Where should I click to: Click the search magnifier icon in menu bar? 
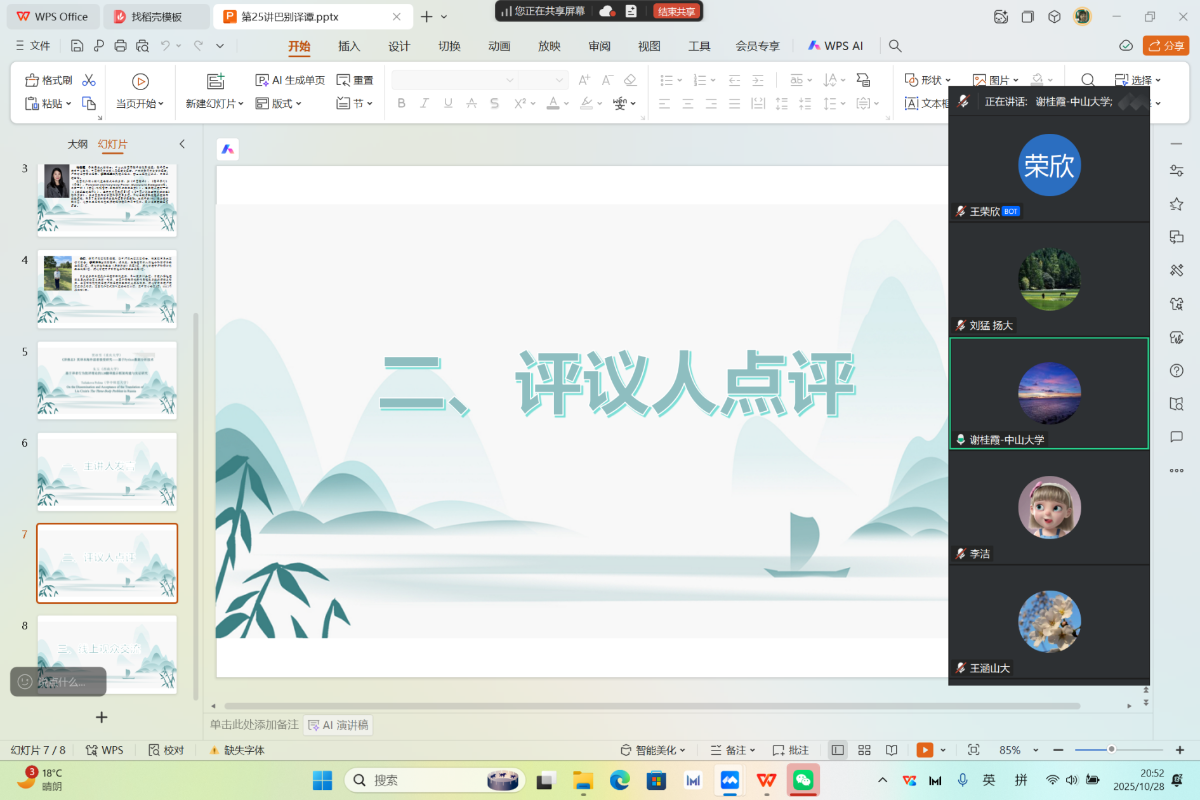[x=895, y=46]
